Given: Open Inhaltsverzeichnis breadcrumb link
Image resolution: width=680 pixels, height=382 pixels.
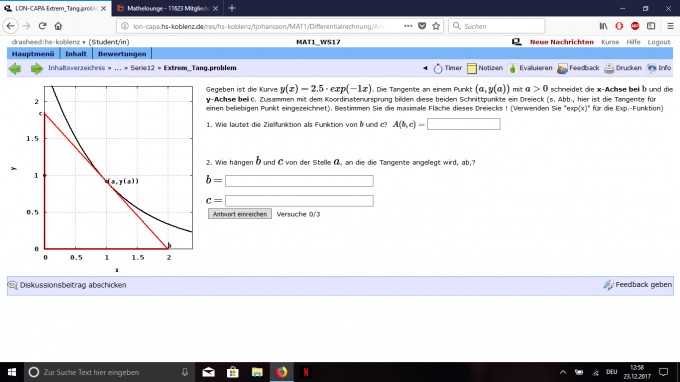Looking at the screenshot, I should point(76,68).
